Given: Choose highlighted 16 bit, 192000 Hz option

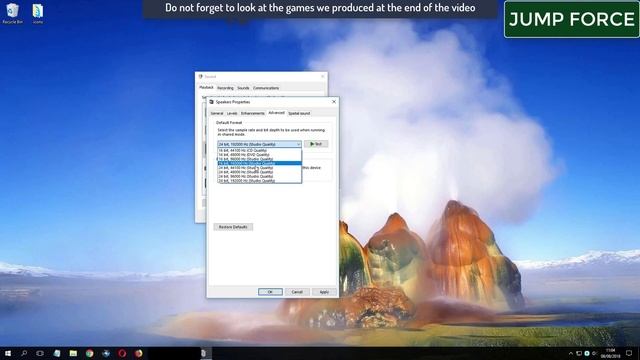Looking at the screenshot, I should coord(260,163).
